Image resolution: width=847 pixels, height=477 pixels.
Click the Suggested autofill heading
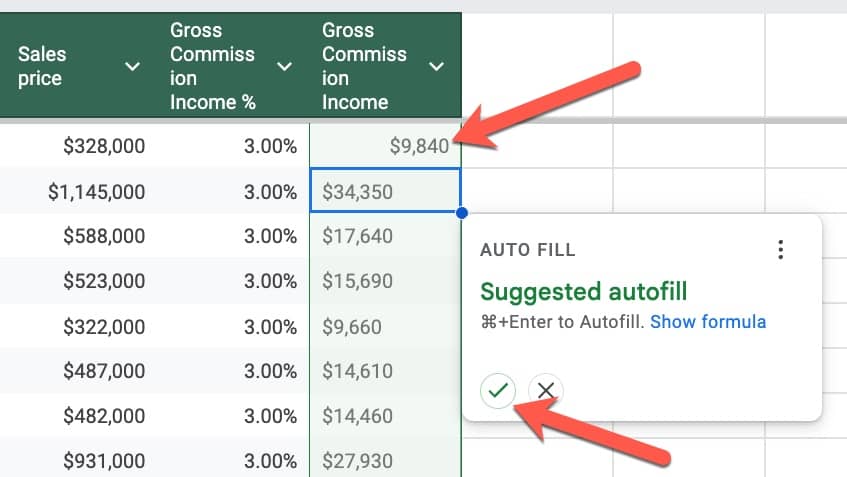[x=583, y=292]
